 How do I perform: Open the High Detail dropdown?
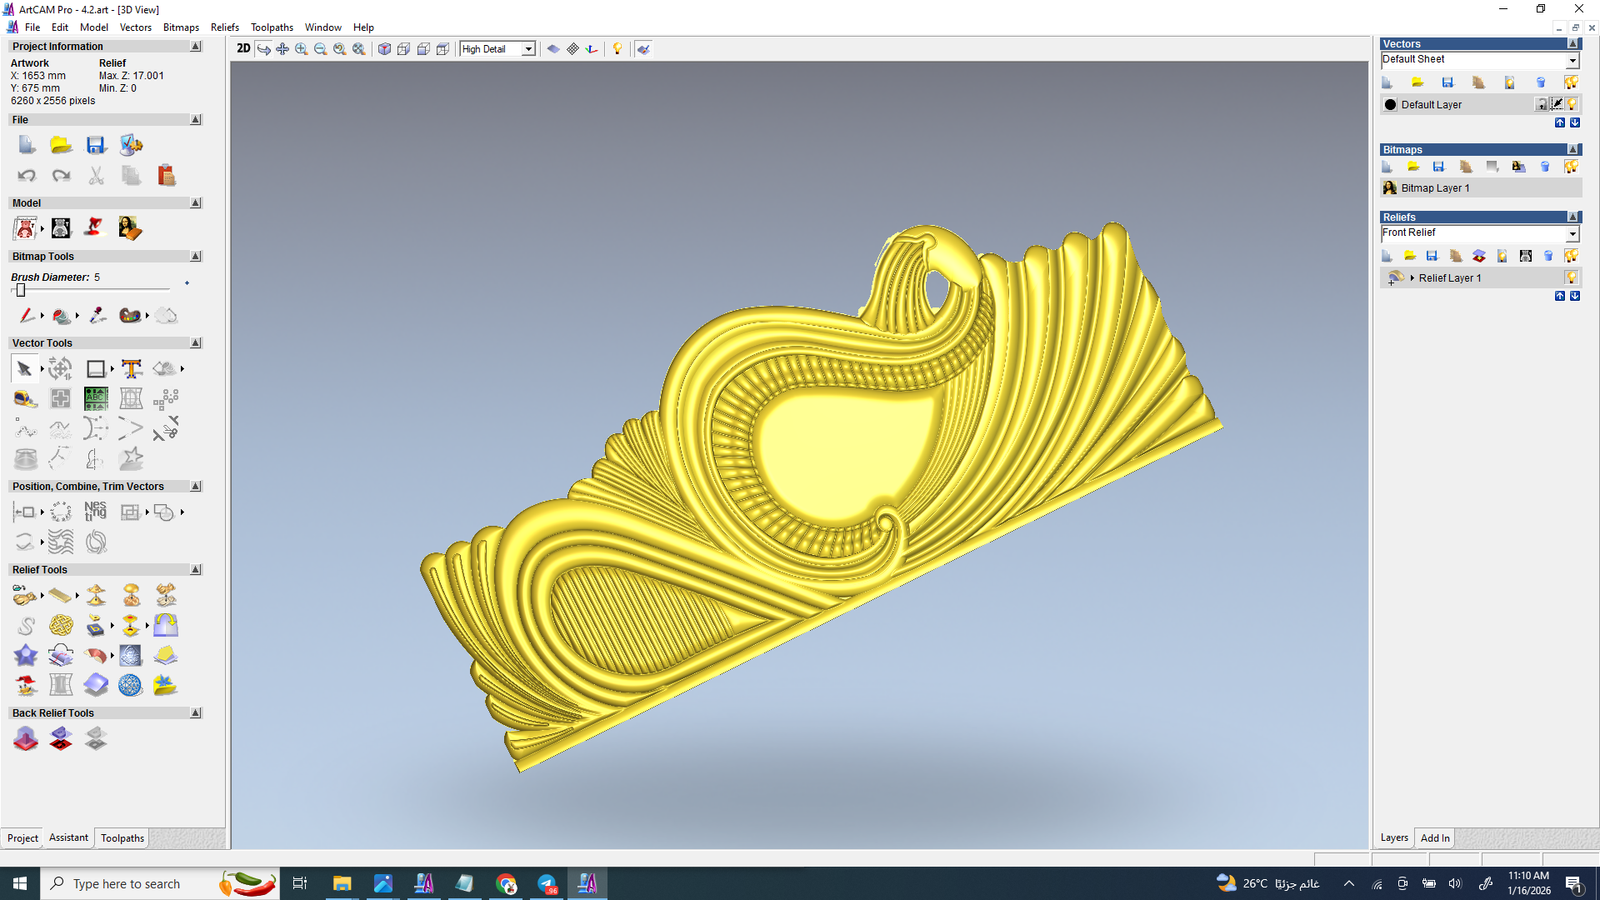point(528,49)
